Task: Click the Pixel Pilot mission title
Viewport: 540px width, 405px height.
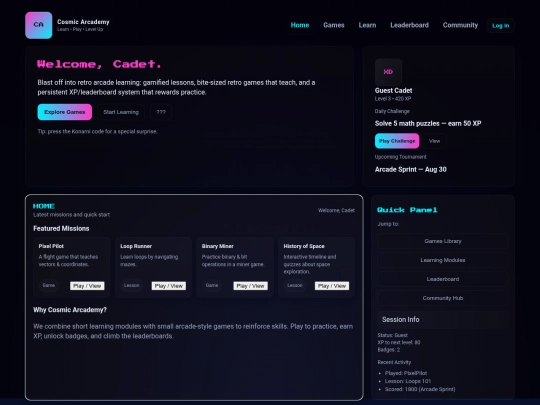Action: tap(51, 246)
